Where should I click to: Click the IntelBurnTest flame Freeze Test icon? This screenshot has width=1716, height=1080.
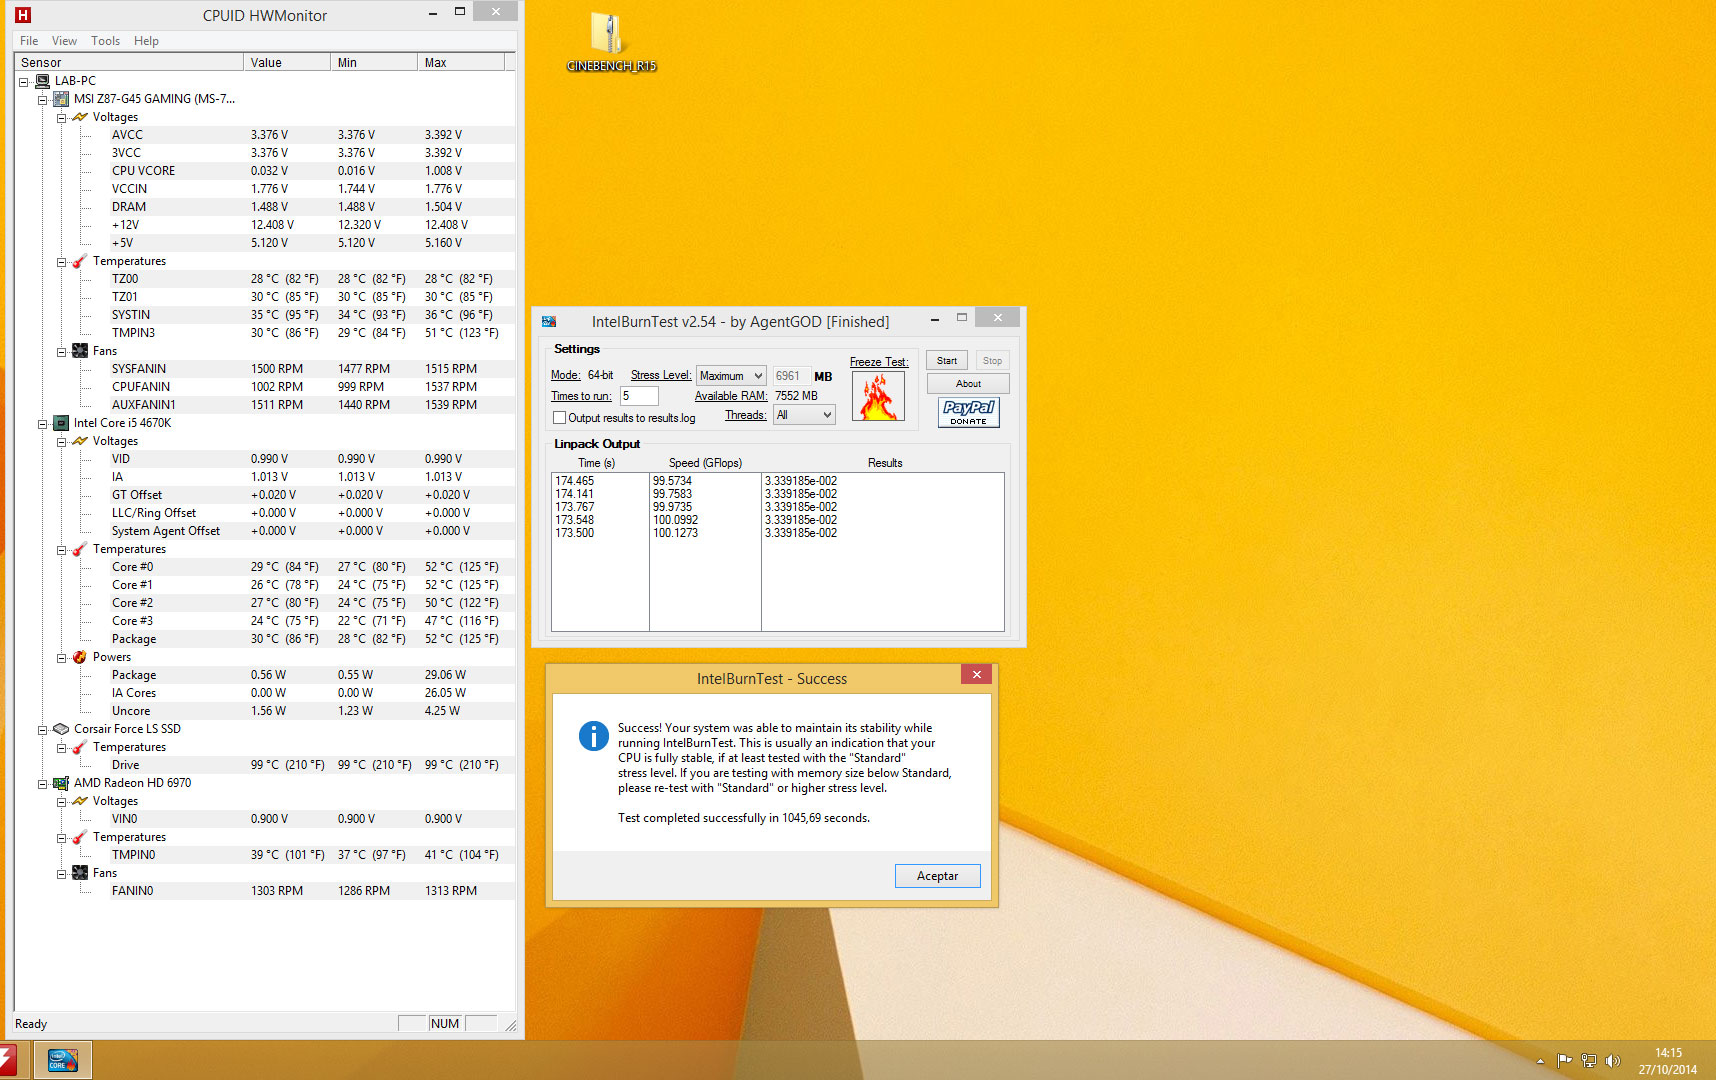(878, 396)
